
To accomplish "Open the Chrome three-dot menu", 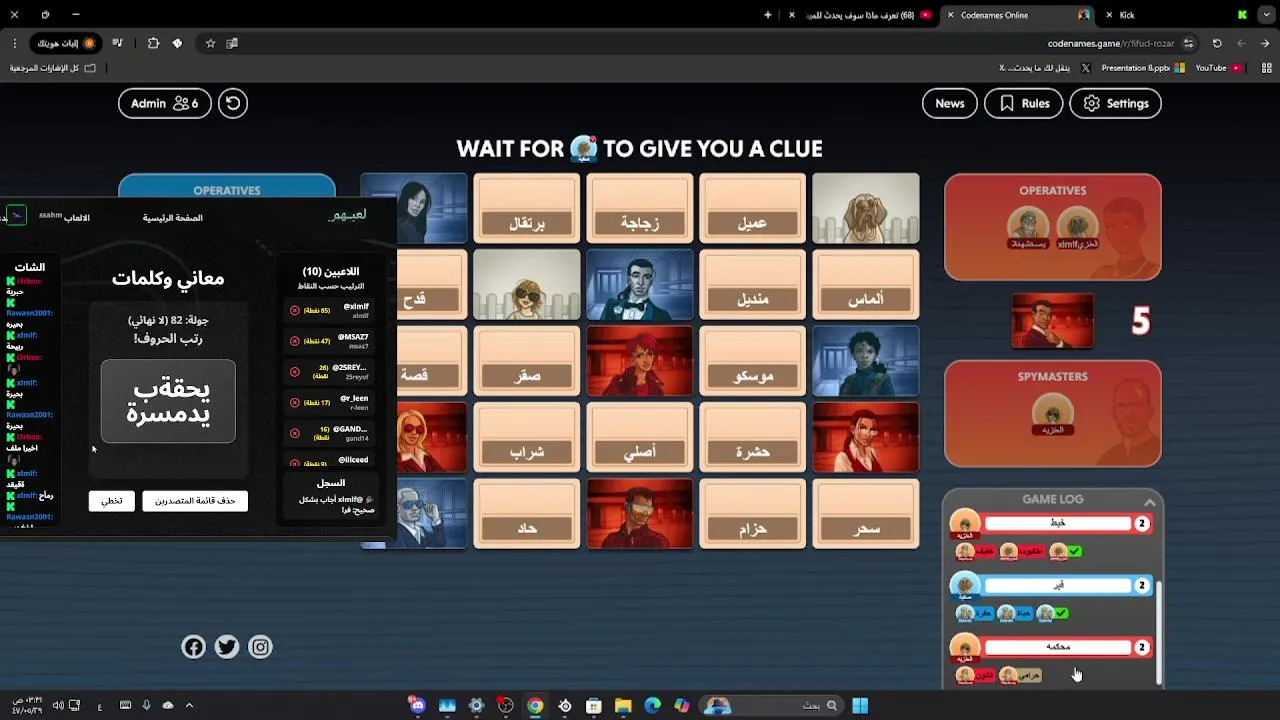I will (14, 43).
